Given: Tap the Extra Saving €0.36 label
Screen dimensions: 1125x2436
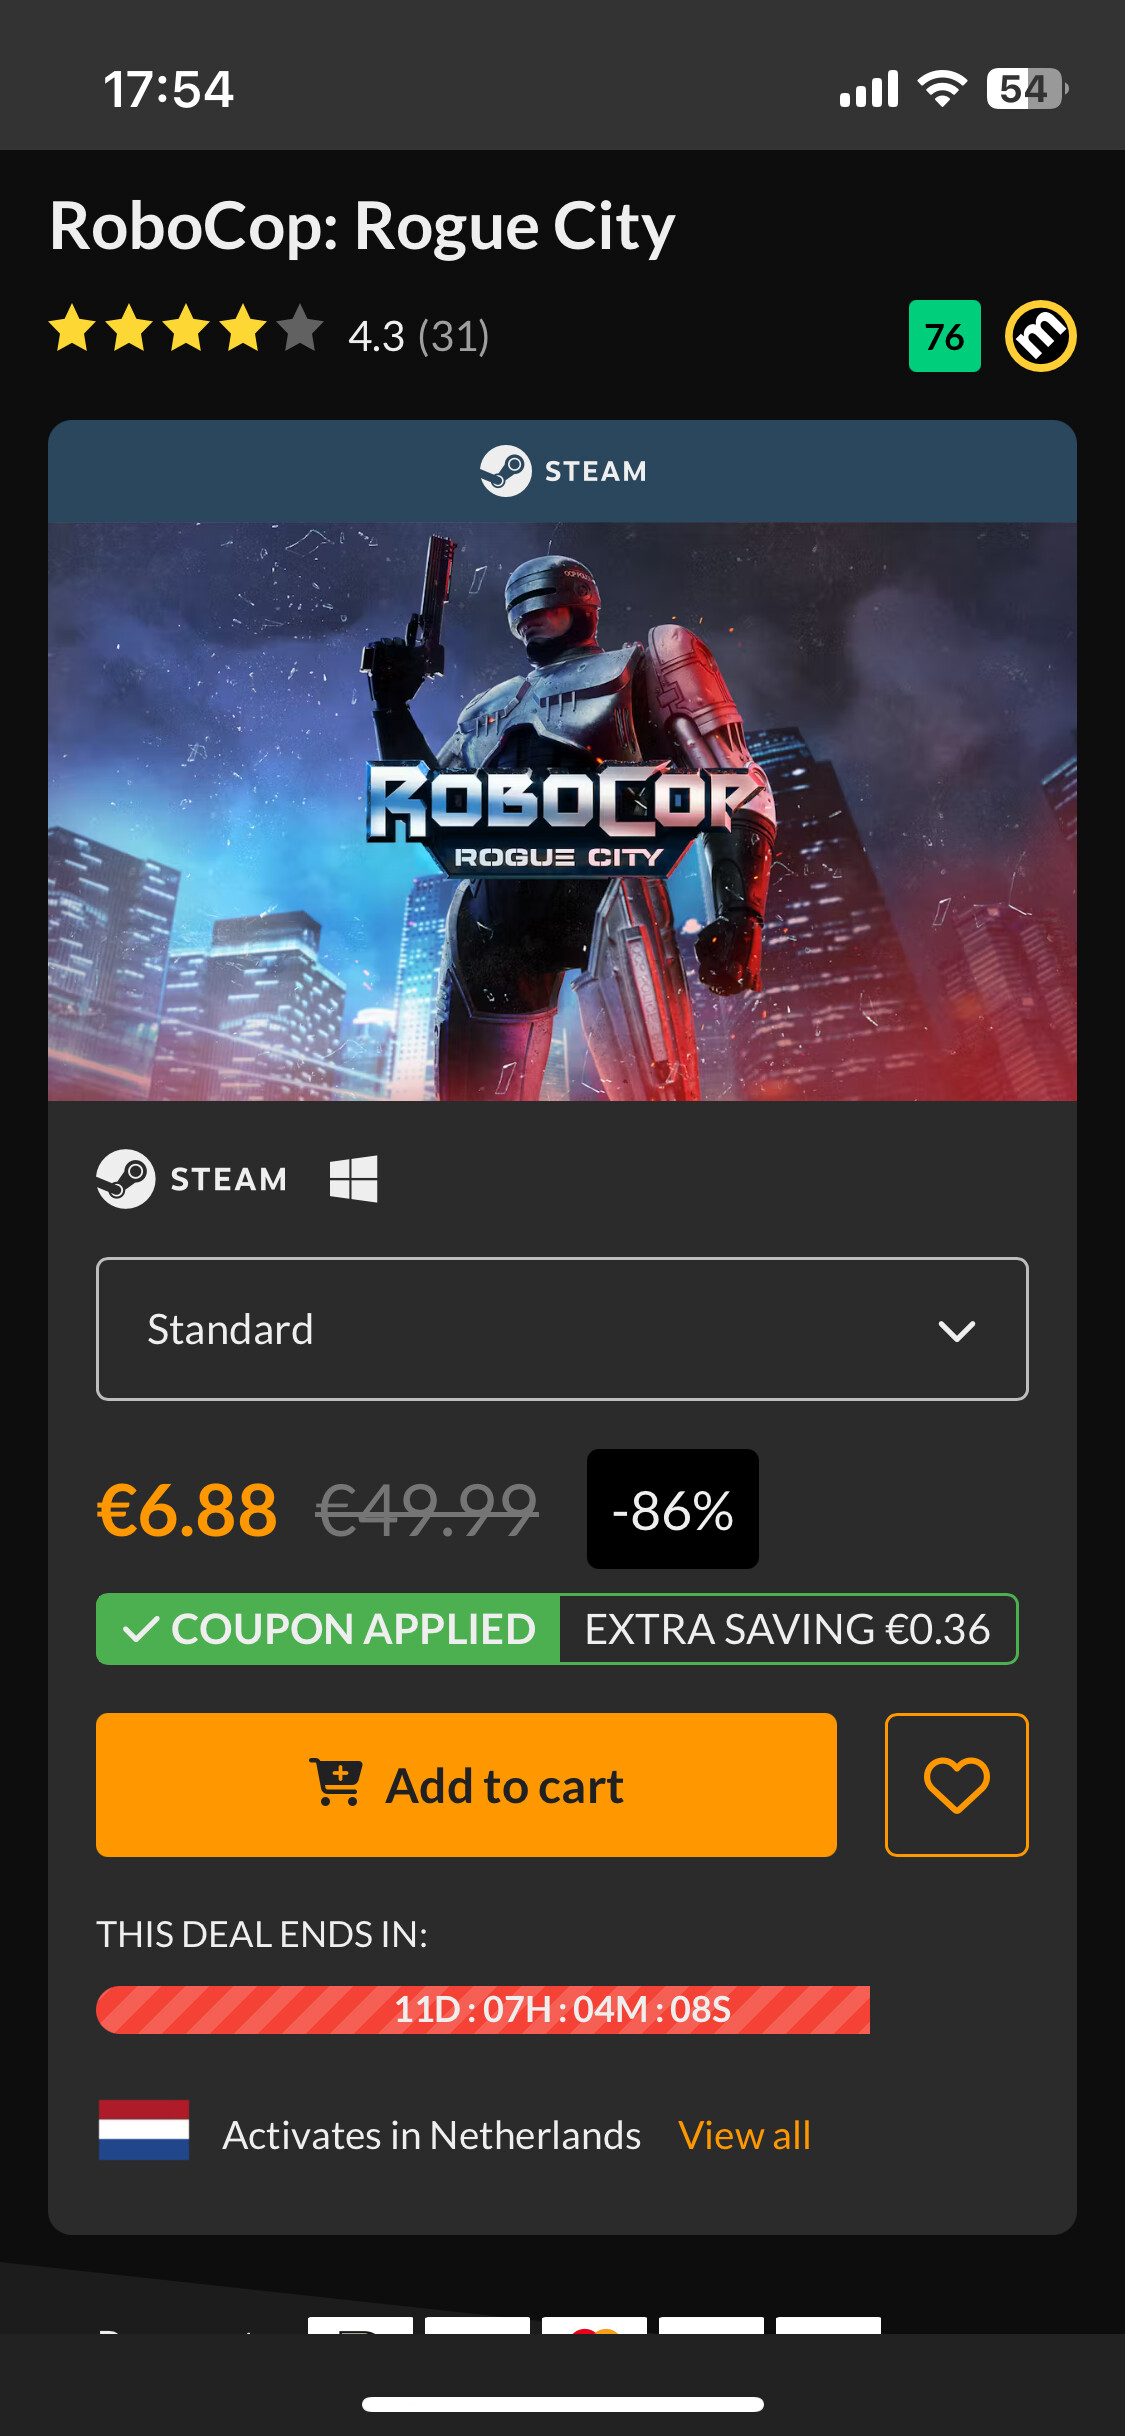Looking at the screenshot, I should [x=788, y=1629].
